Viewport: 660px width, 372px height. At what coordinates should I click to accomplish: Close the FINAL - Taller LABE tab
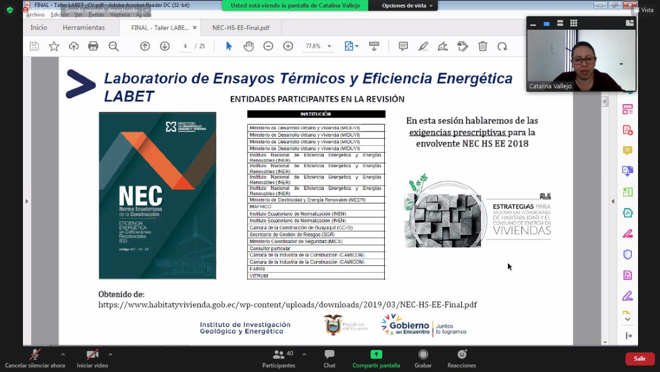click(194, 27)
